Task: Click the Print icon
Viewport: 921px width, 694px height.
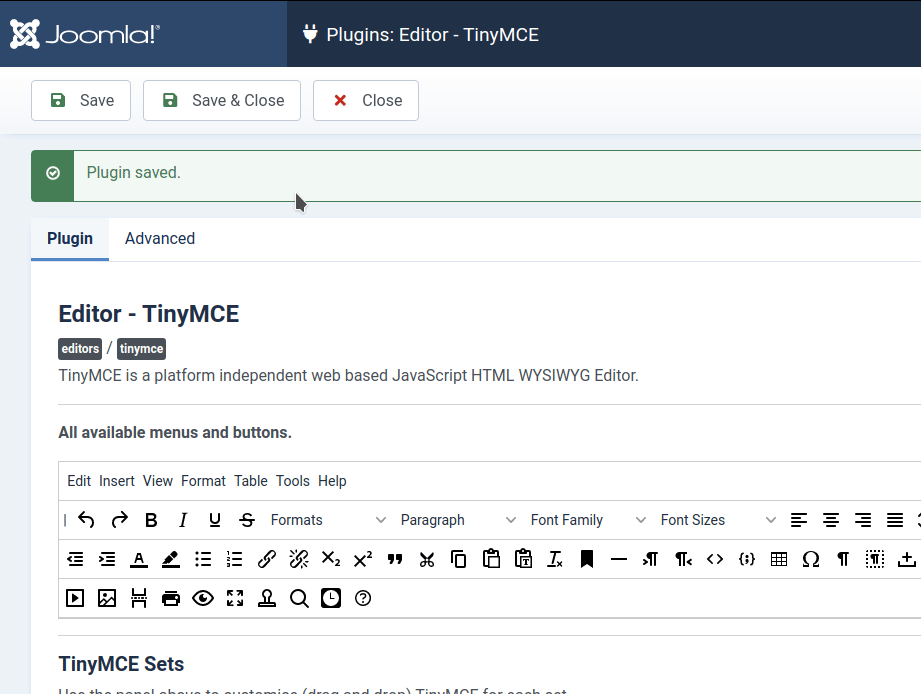Action: tap(171, 598)
